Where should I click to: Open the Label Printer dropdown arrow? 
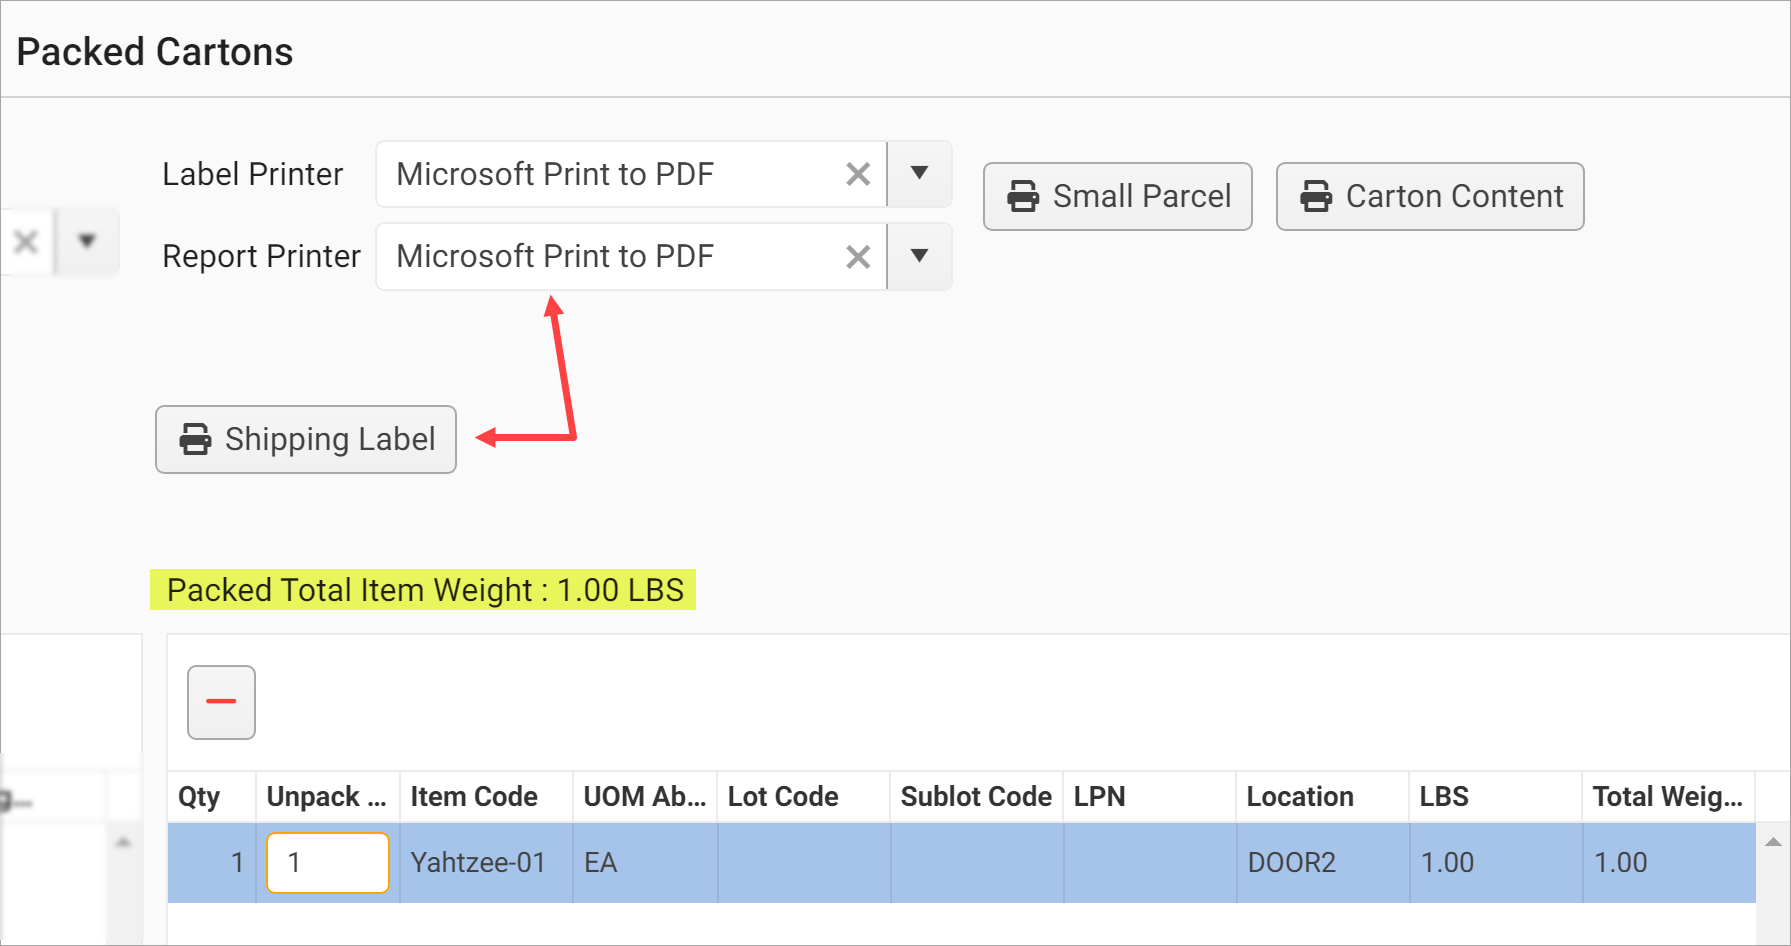(x=919, y=174)
